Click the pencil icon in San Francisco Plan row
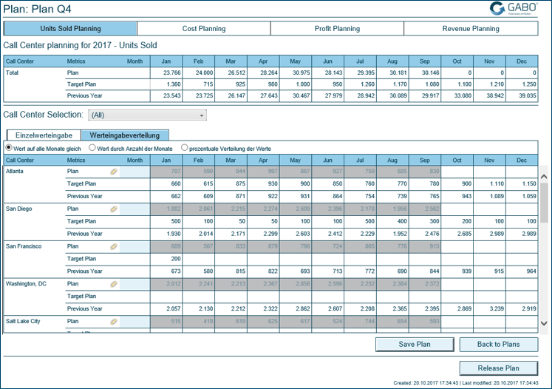 click(x=114, y=247)
